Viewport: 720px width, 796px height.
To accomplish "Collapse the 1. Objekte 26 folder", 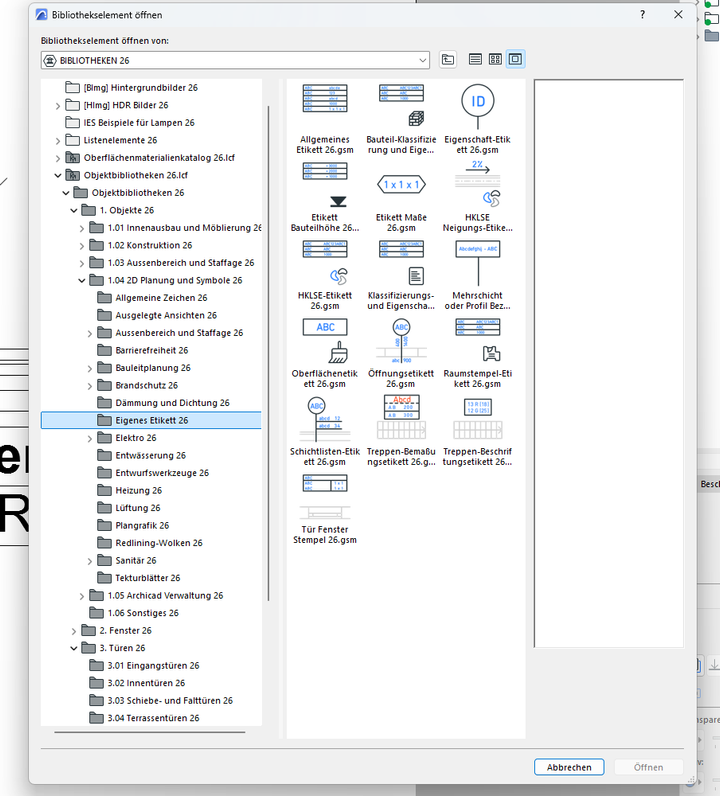I will (74, 211).
